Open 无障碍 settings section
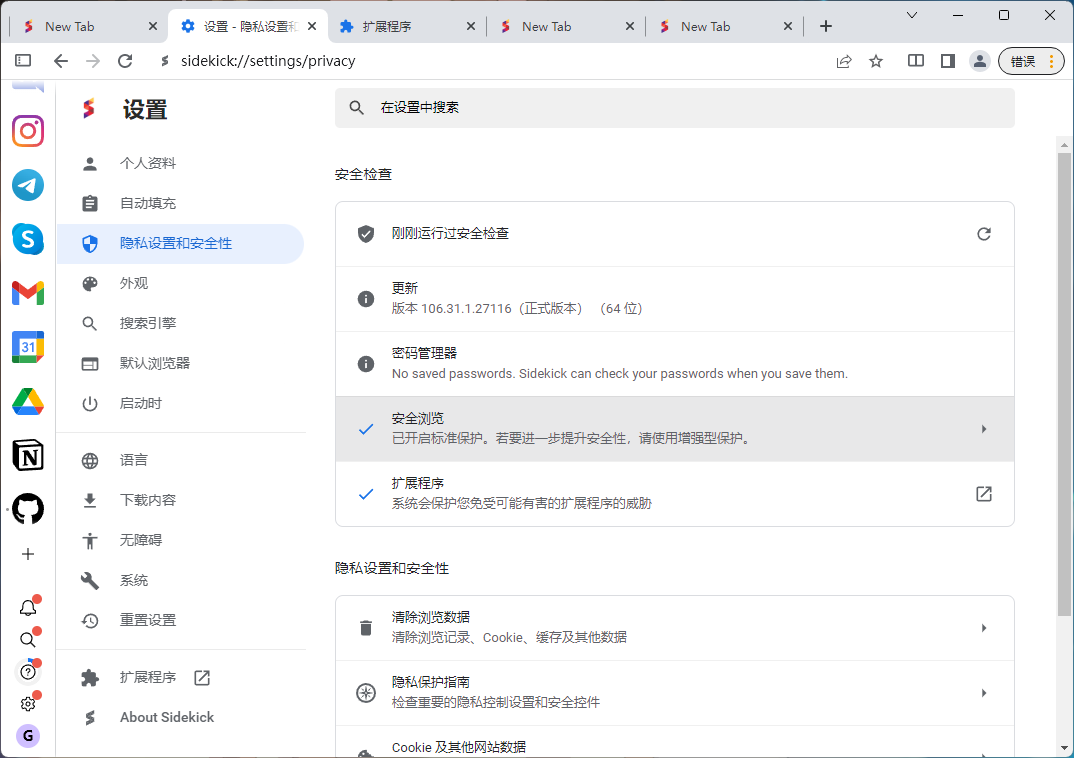This screenshot has height=758, width=1074. pyautogui.click(x=181, y=540)
